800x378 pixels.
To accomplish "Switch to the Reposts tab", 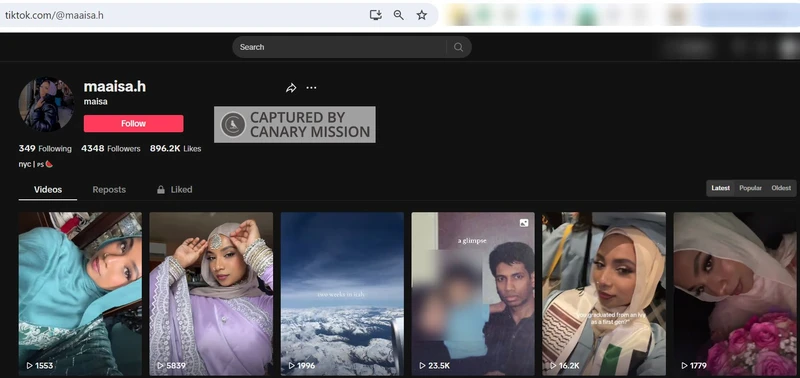I will pyautogui.click(x=109, y=190).
